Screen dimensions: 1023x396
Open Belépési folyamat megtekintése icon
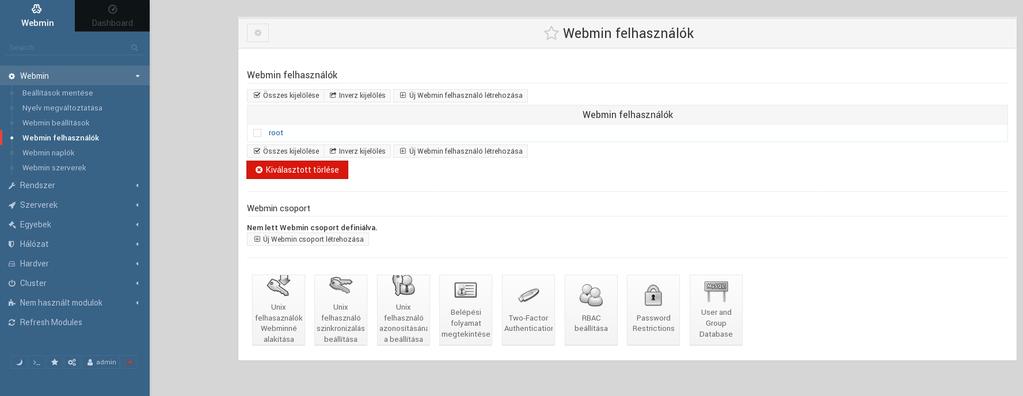coord(466,310)
